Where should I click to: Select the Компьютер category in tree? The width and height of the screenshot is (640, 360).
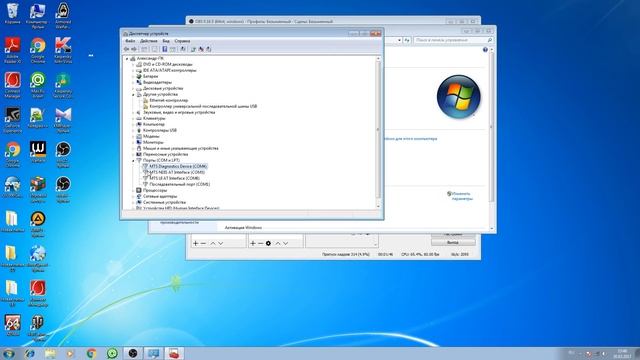click(x=154, y=124)
